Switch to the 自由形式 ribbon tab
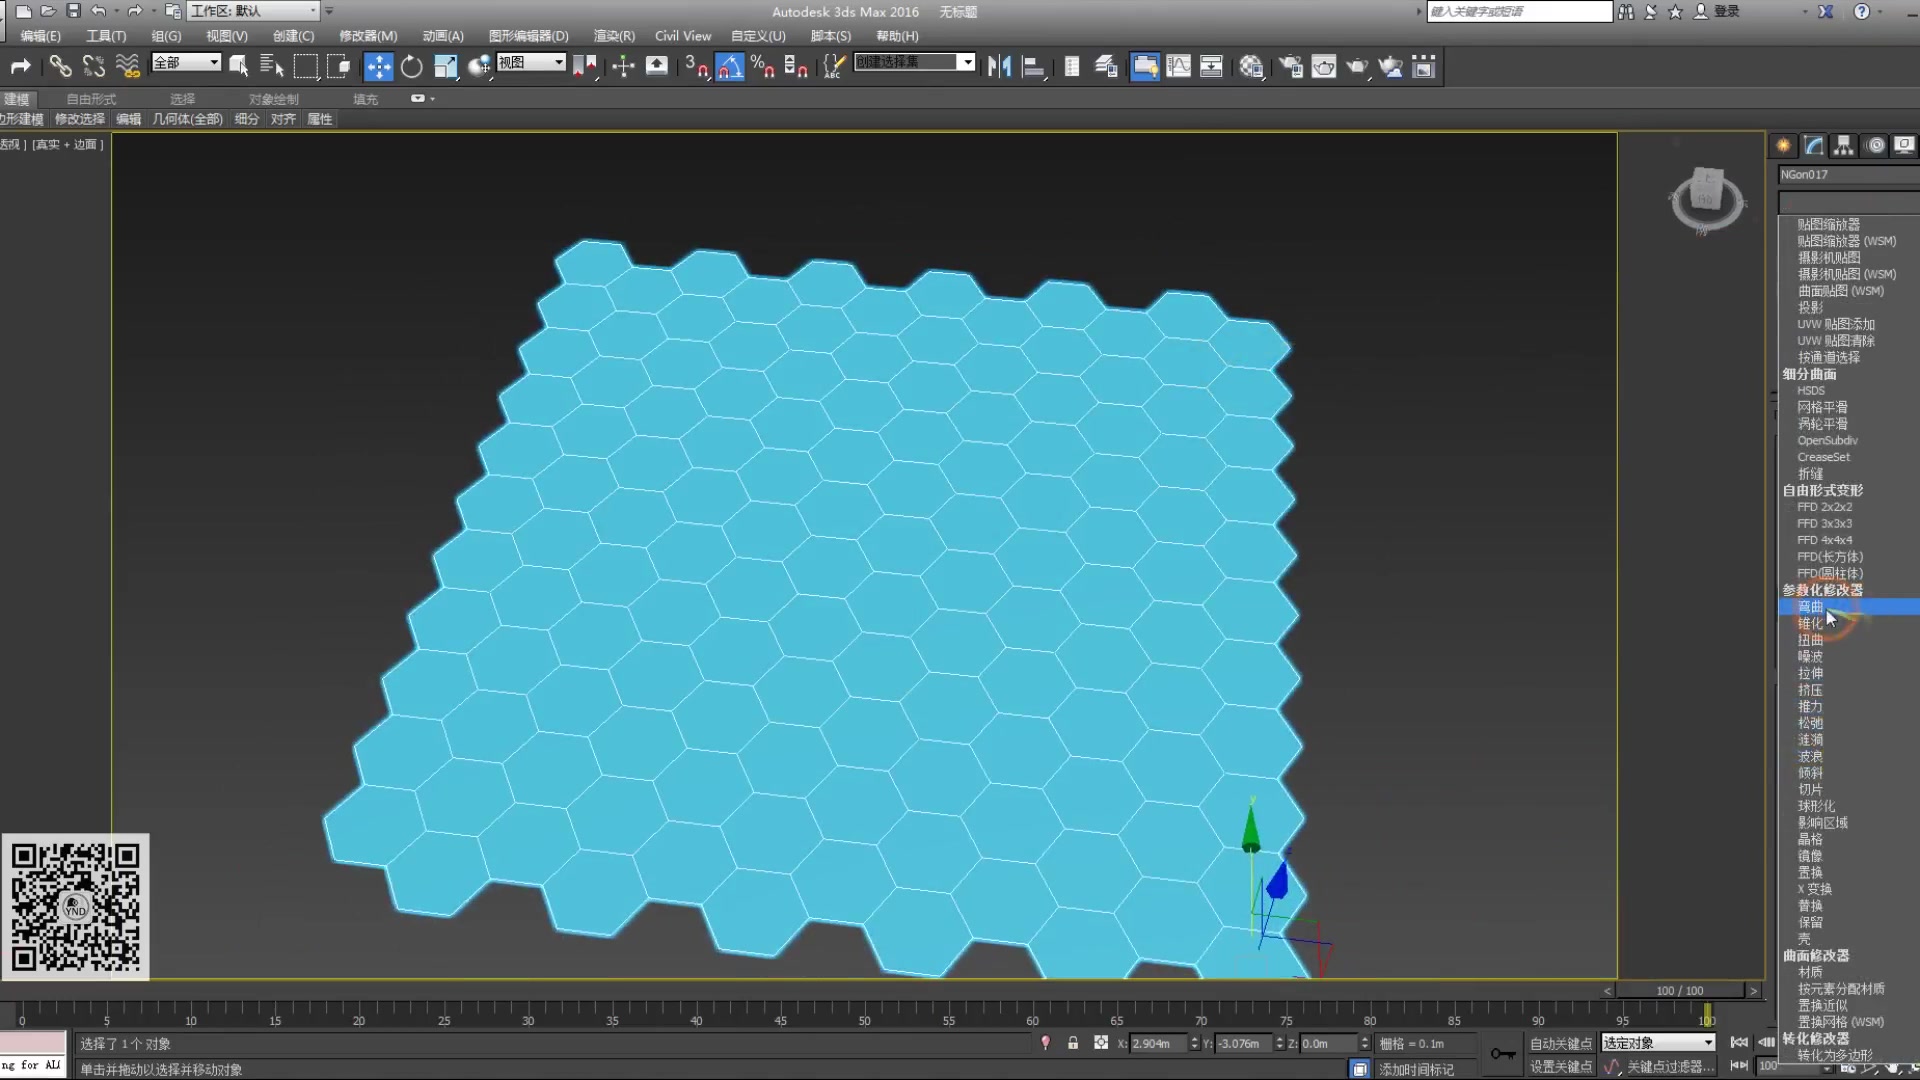The height and width of the screenshot is (1080, 1920). 91,99
